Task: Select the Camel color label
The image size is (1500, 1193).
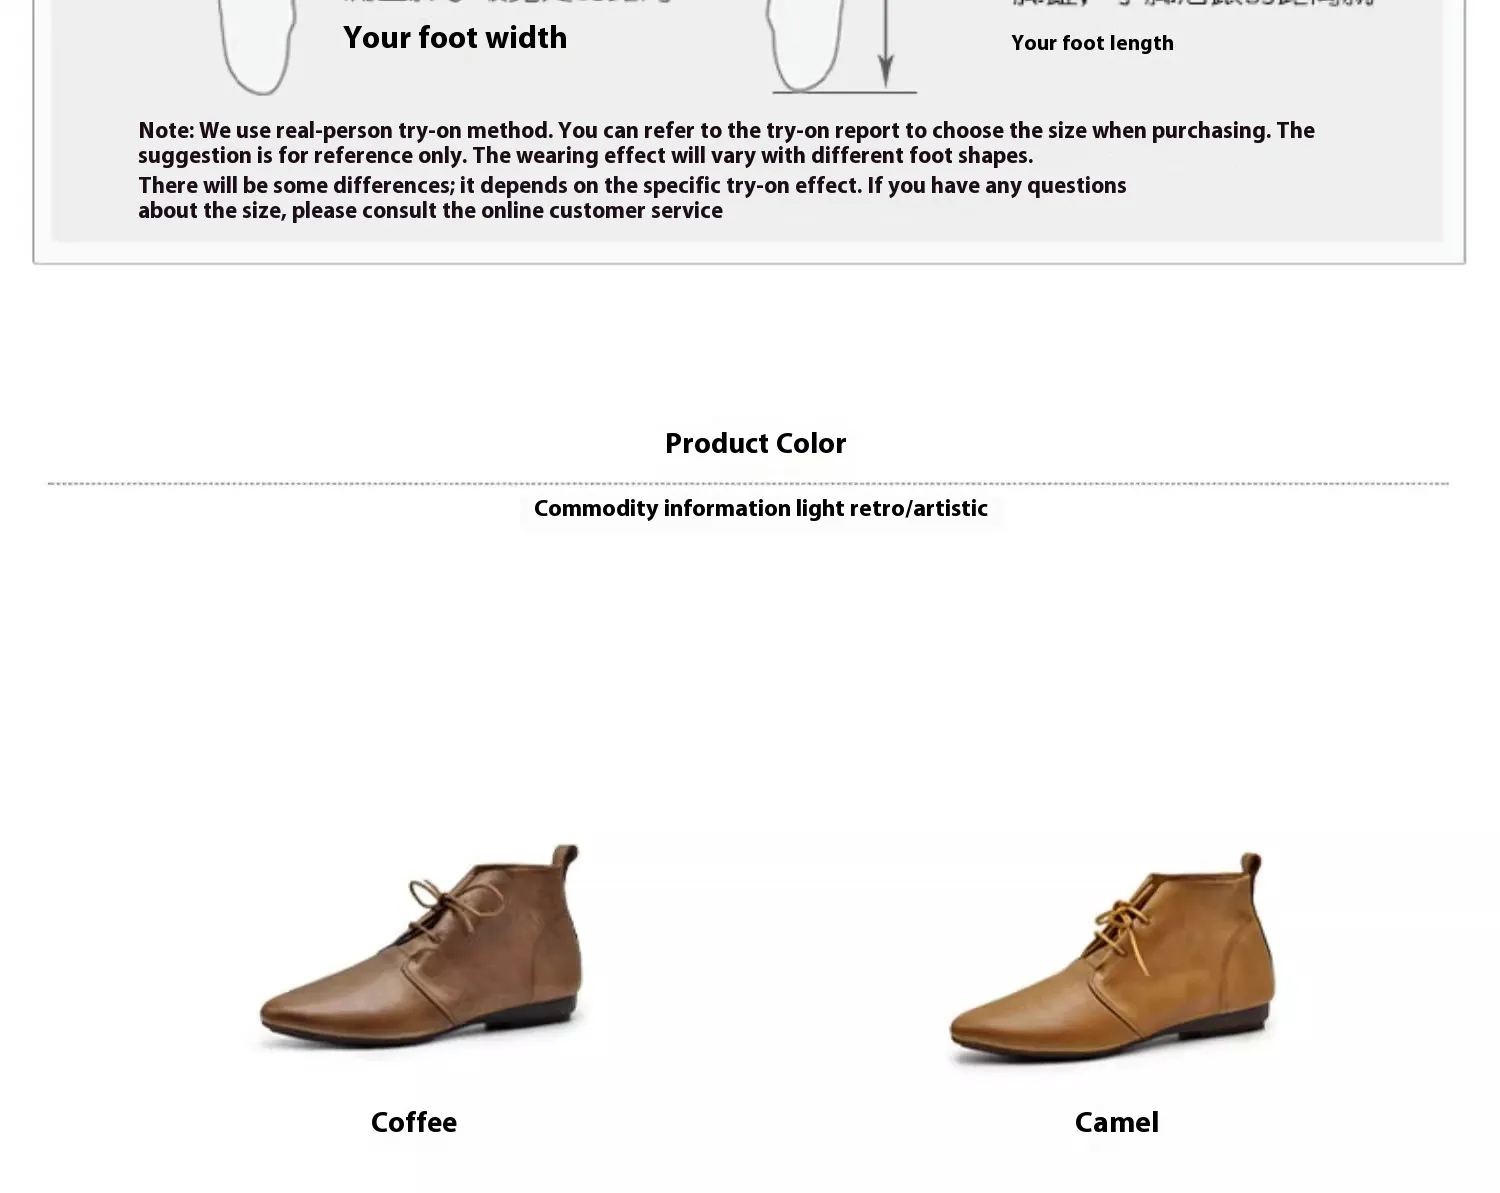Action: point(1116,1123)
